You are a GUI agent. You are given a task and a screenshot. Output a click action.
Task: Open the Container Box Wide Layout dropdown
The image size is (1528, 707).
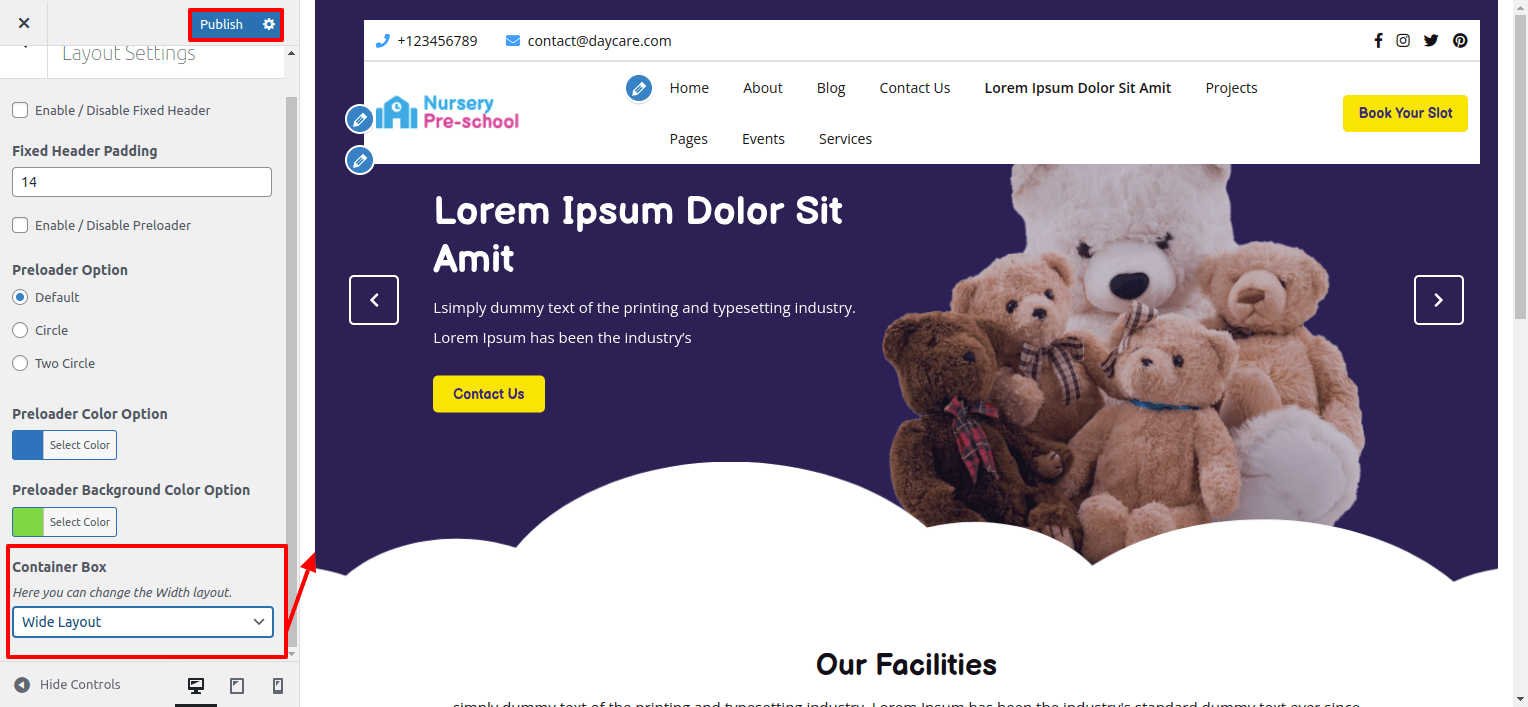pos(143,622)
